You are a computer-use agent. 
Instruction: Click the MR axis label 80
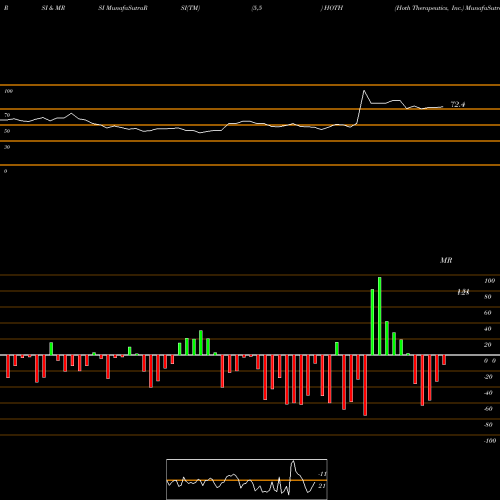(488, 297)
